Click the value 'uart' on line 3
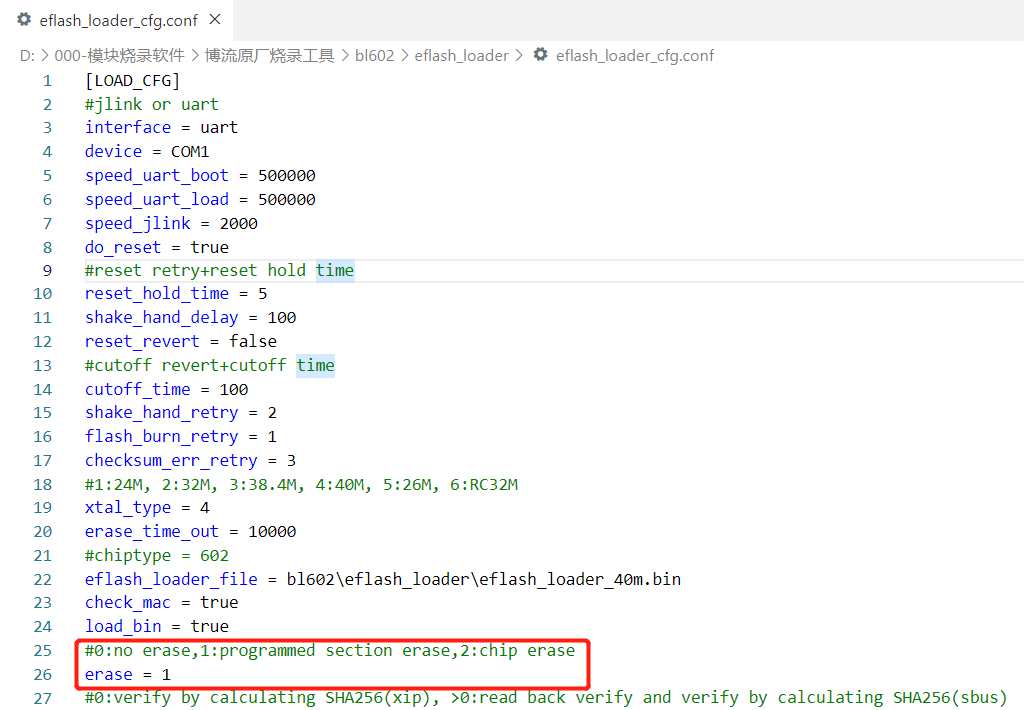 coord(219,127)
